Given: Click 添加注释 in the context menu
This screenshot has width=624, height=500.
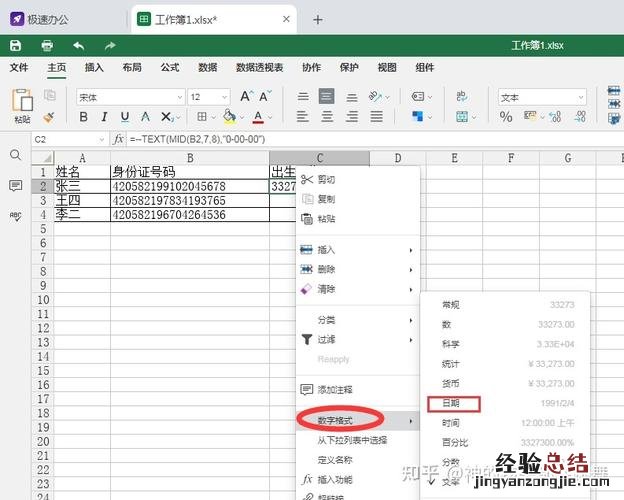Looking at the screenshot, I should (334, 390).
